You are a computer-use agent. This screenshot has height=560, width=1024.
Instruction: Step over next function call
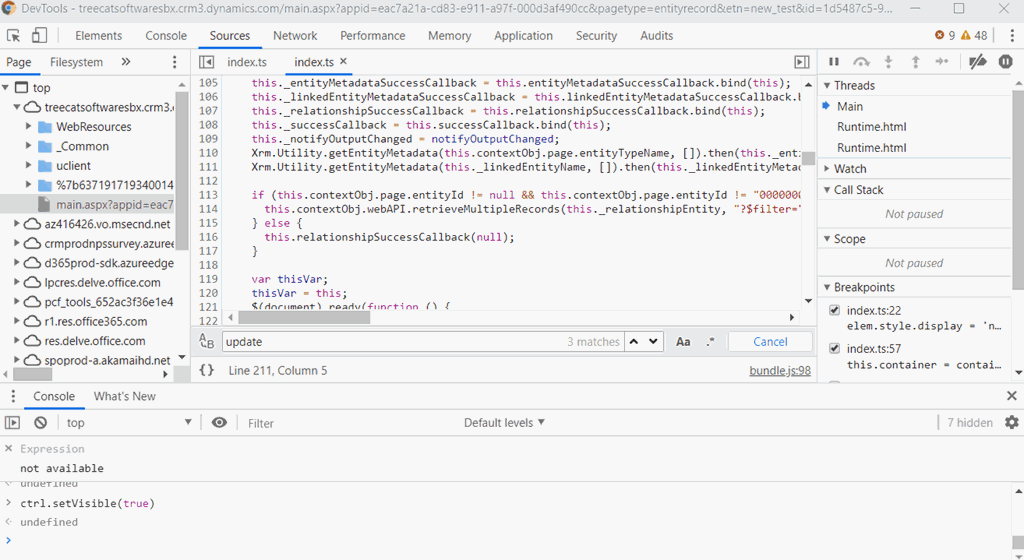point(861,61)
